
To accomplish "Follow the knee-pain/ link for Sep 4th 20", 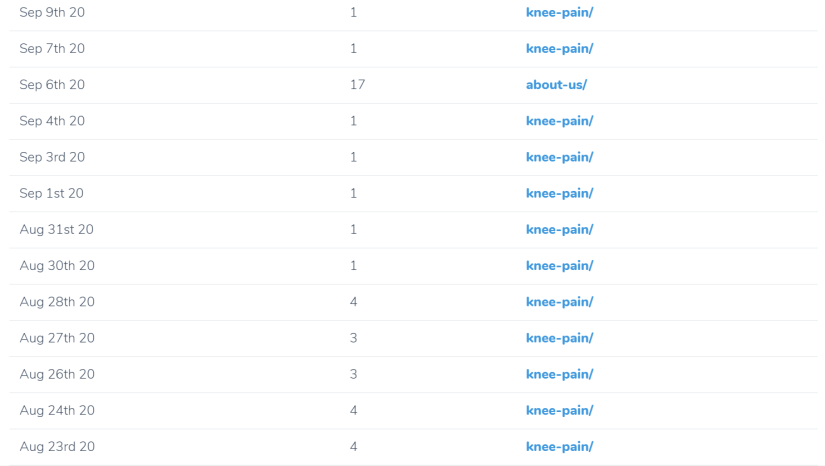I will pyautogui.click(x=559, y=121).
